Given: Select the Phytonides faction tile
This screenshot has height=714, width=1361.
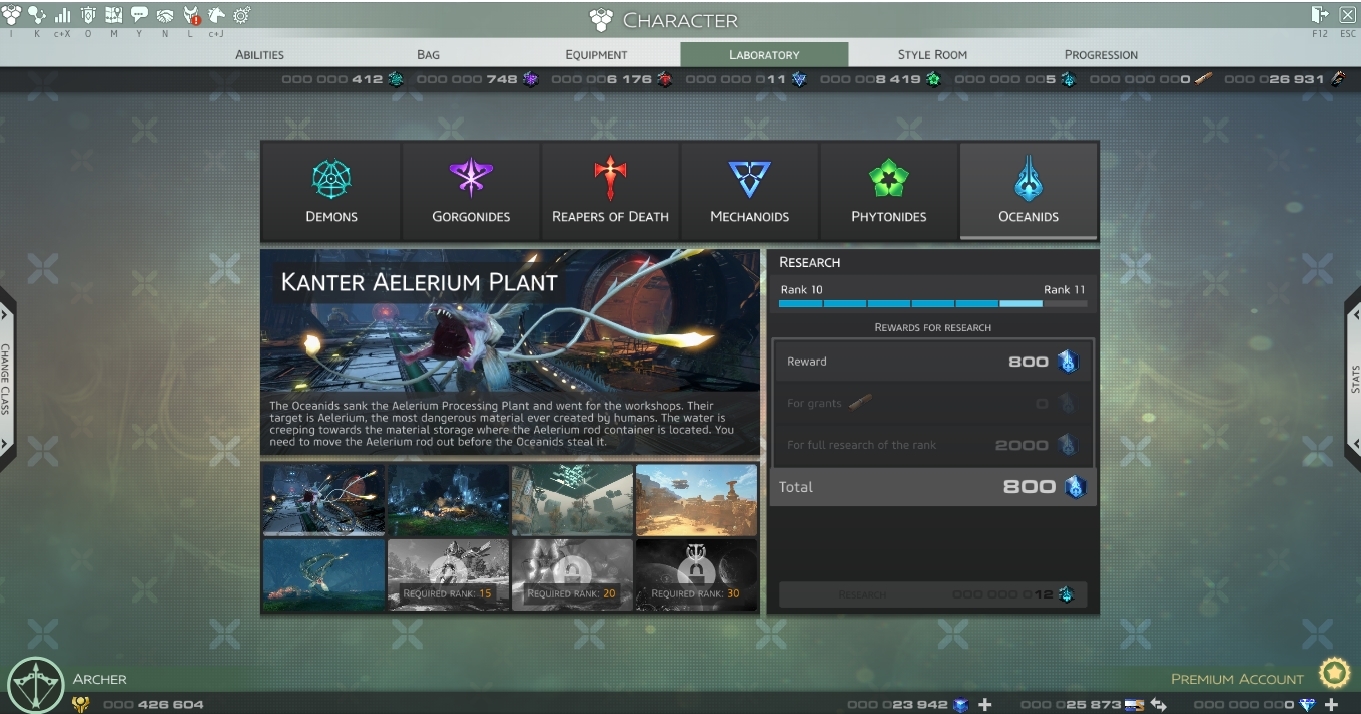Looking at the screenshot, I should coord(888,191).
